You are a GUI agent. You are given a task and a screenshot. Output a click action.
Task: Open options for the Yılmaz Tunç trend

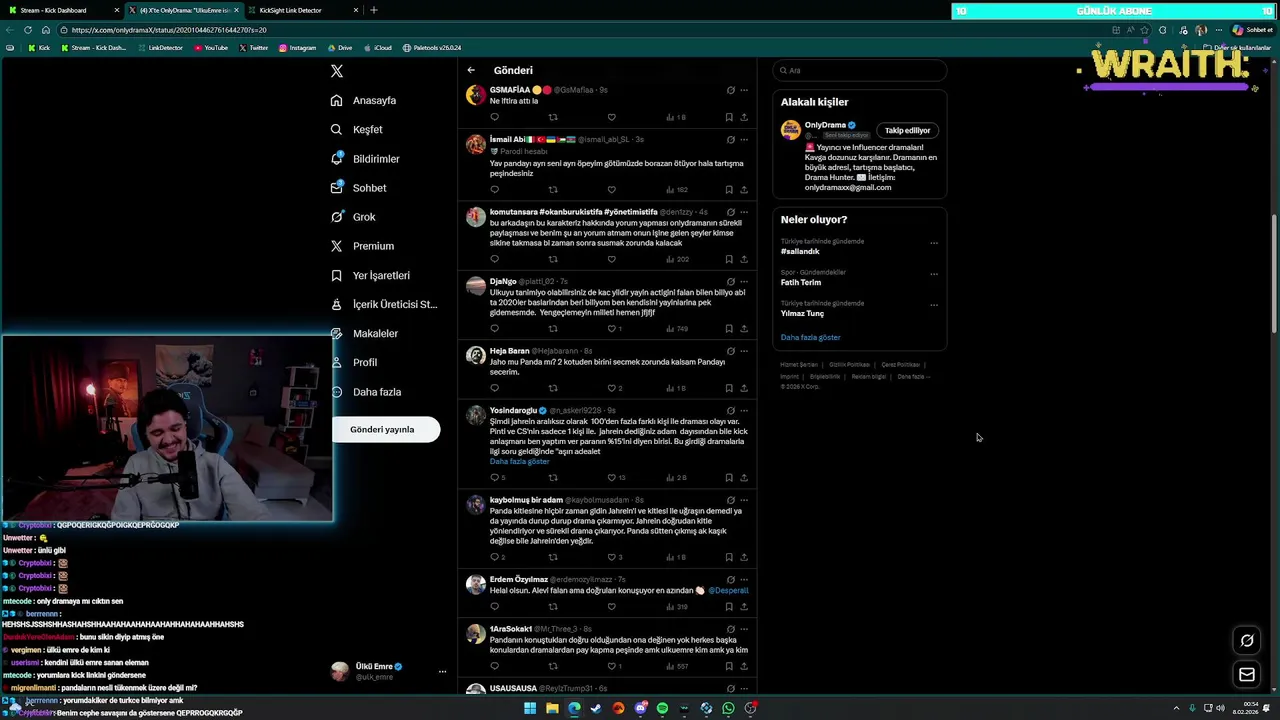[x=934, y=304]
